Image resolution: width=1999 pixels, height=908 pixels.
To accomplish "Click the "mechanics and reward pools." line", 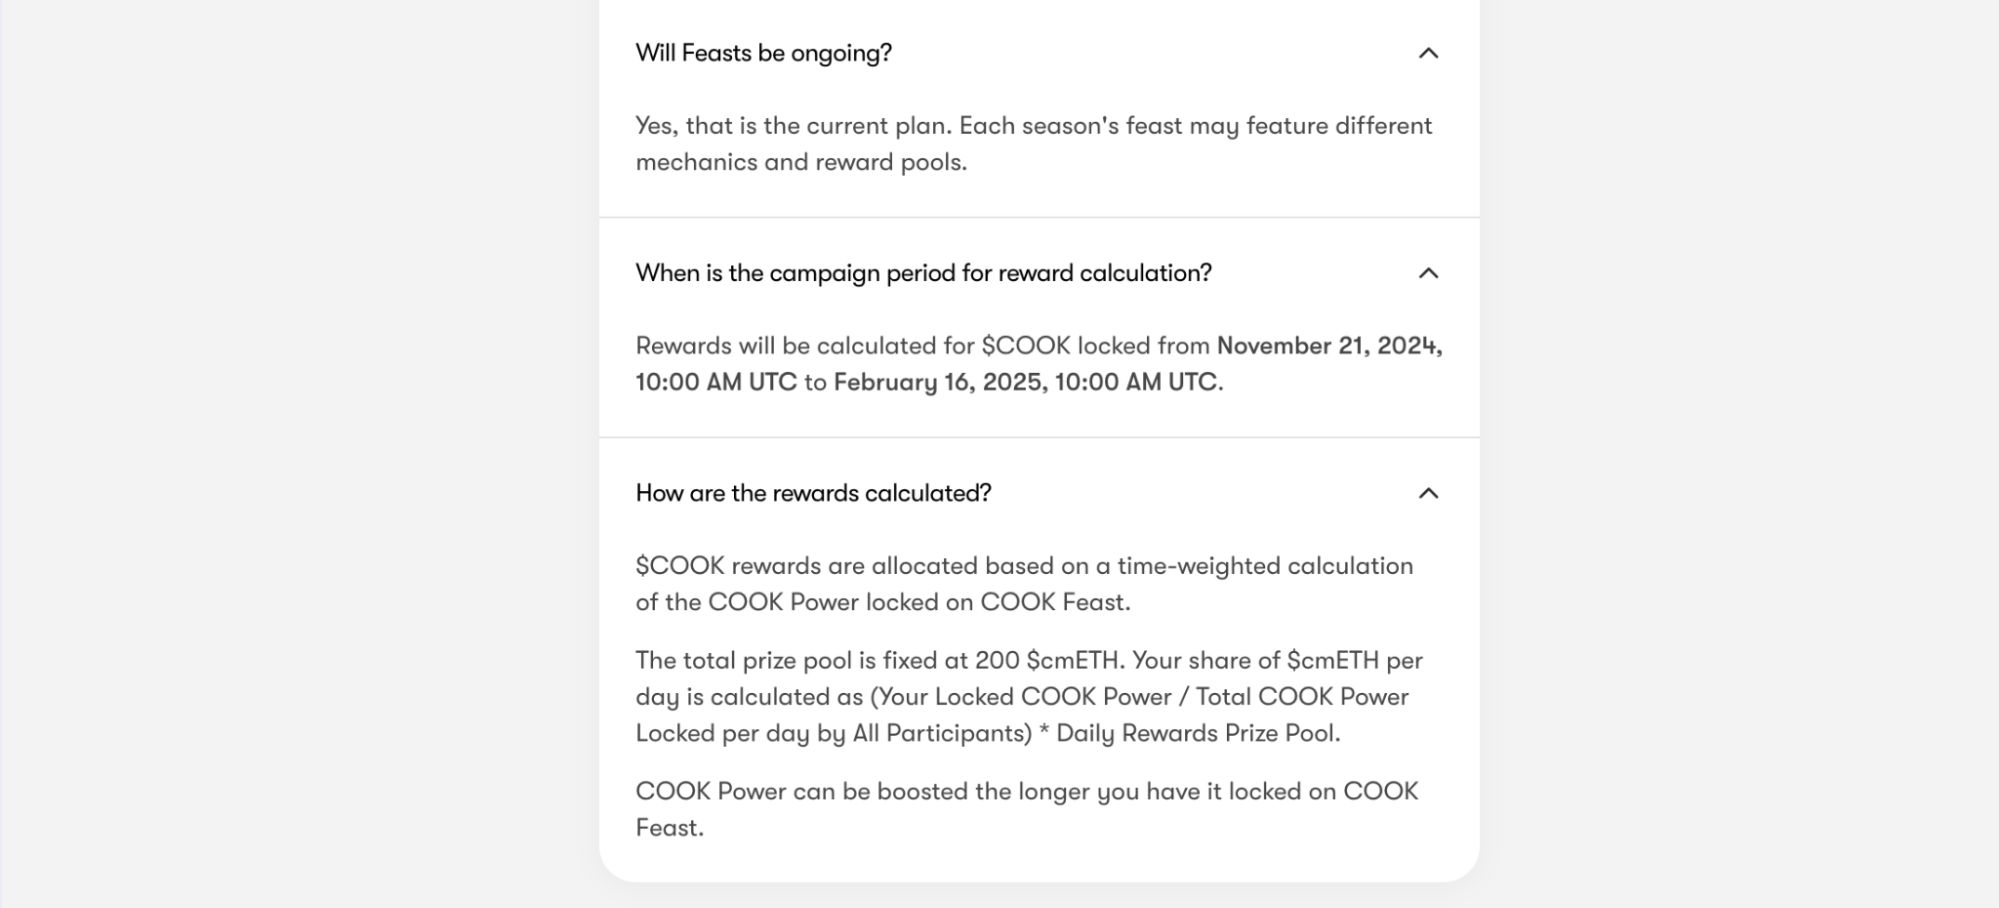I will (801, 162).
